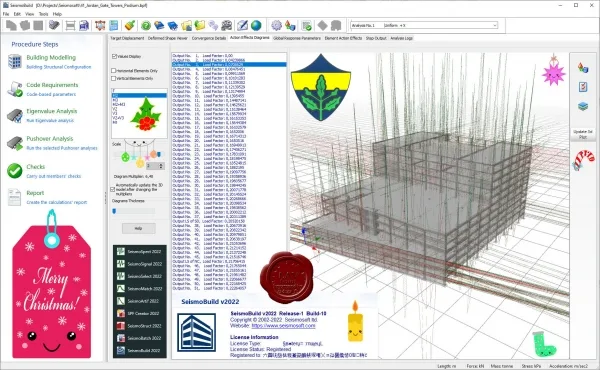This screenshot has width=600, height=370.
Task: Switch to the Analysis Logs tab
Action: (401, 38)
